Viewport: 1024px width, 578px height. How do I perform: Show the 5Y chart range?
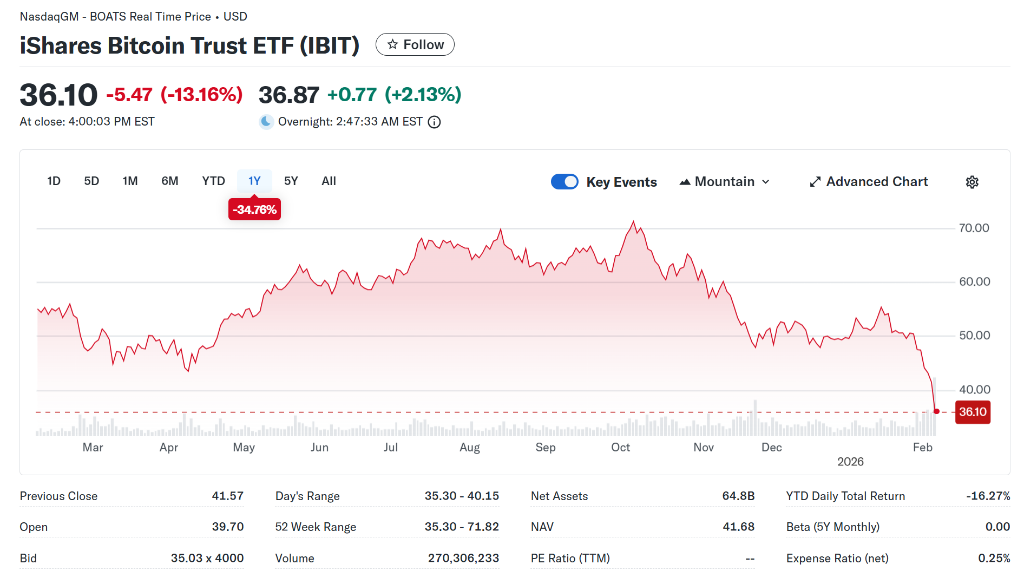point(291,181)
